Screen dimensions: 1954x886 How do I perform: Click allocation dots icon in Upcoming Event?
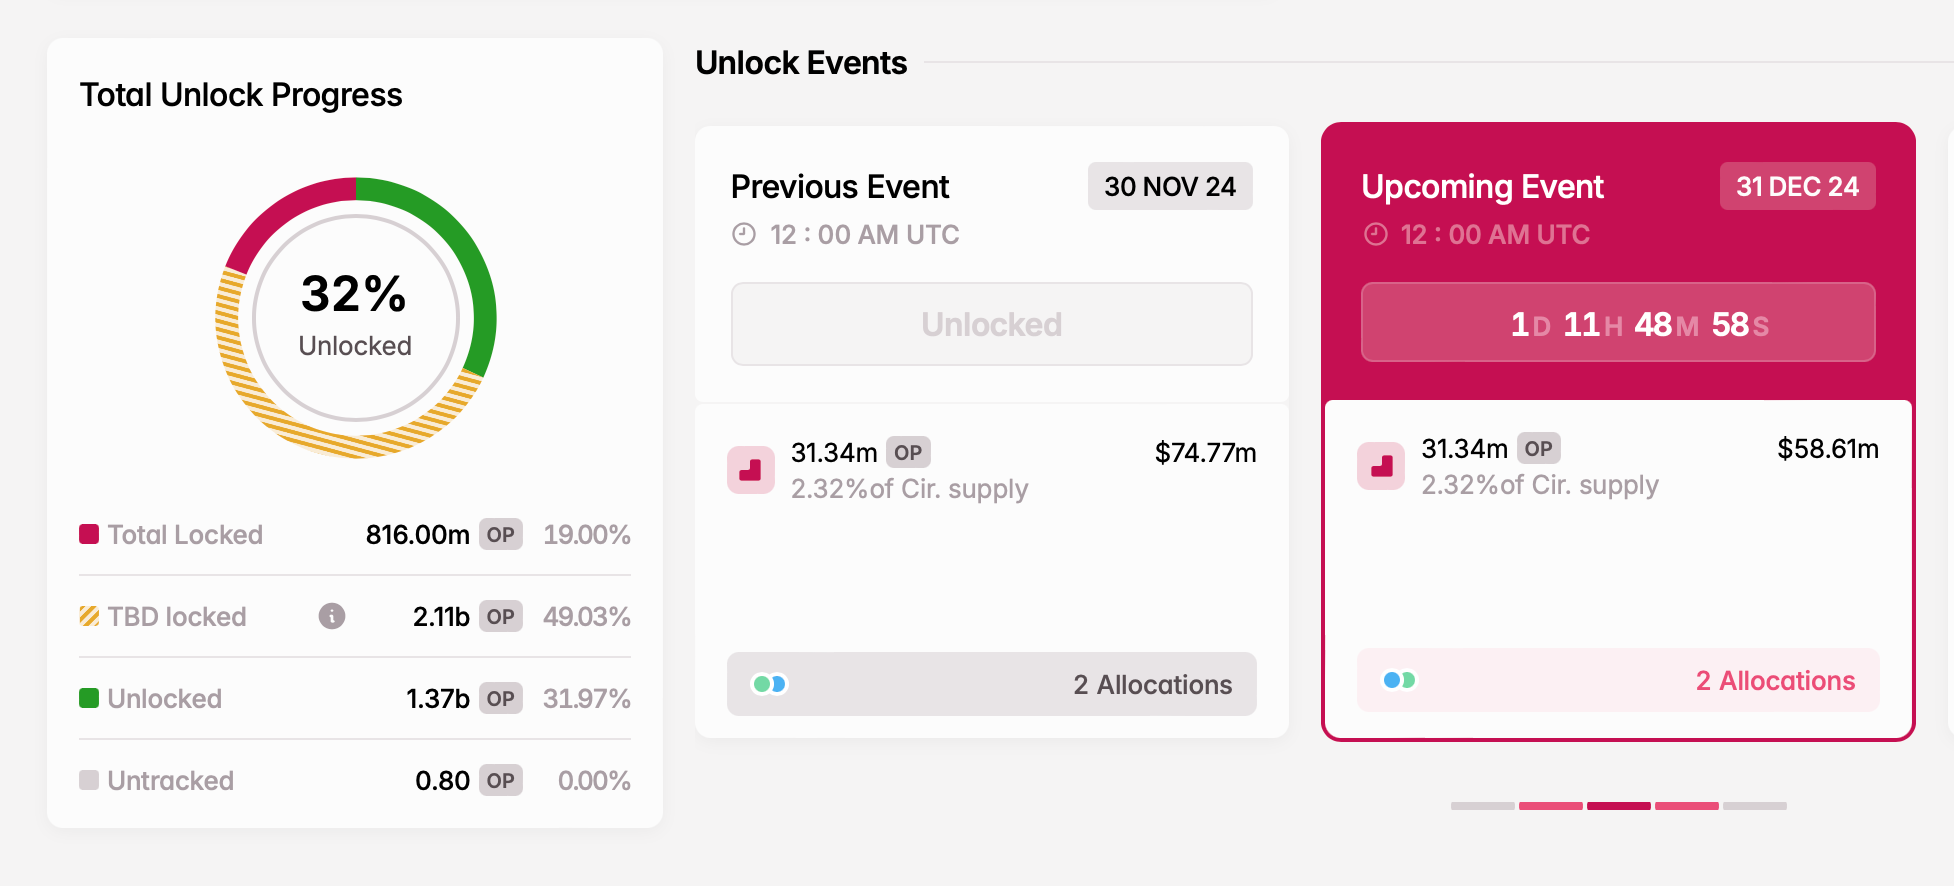coord(1399,680)
